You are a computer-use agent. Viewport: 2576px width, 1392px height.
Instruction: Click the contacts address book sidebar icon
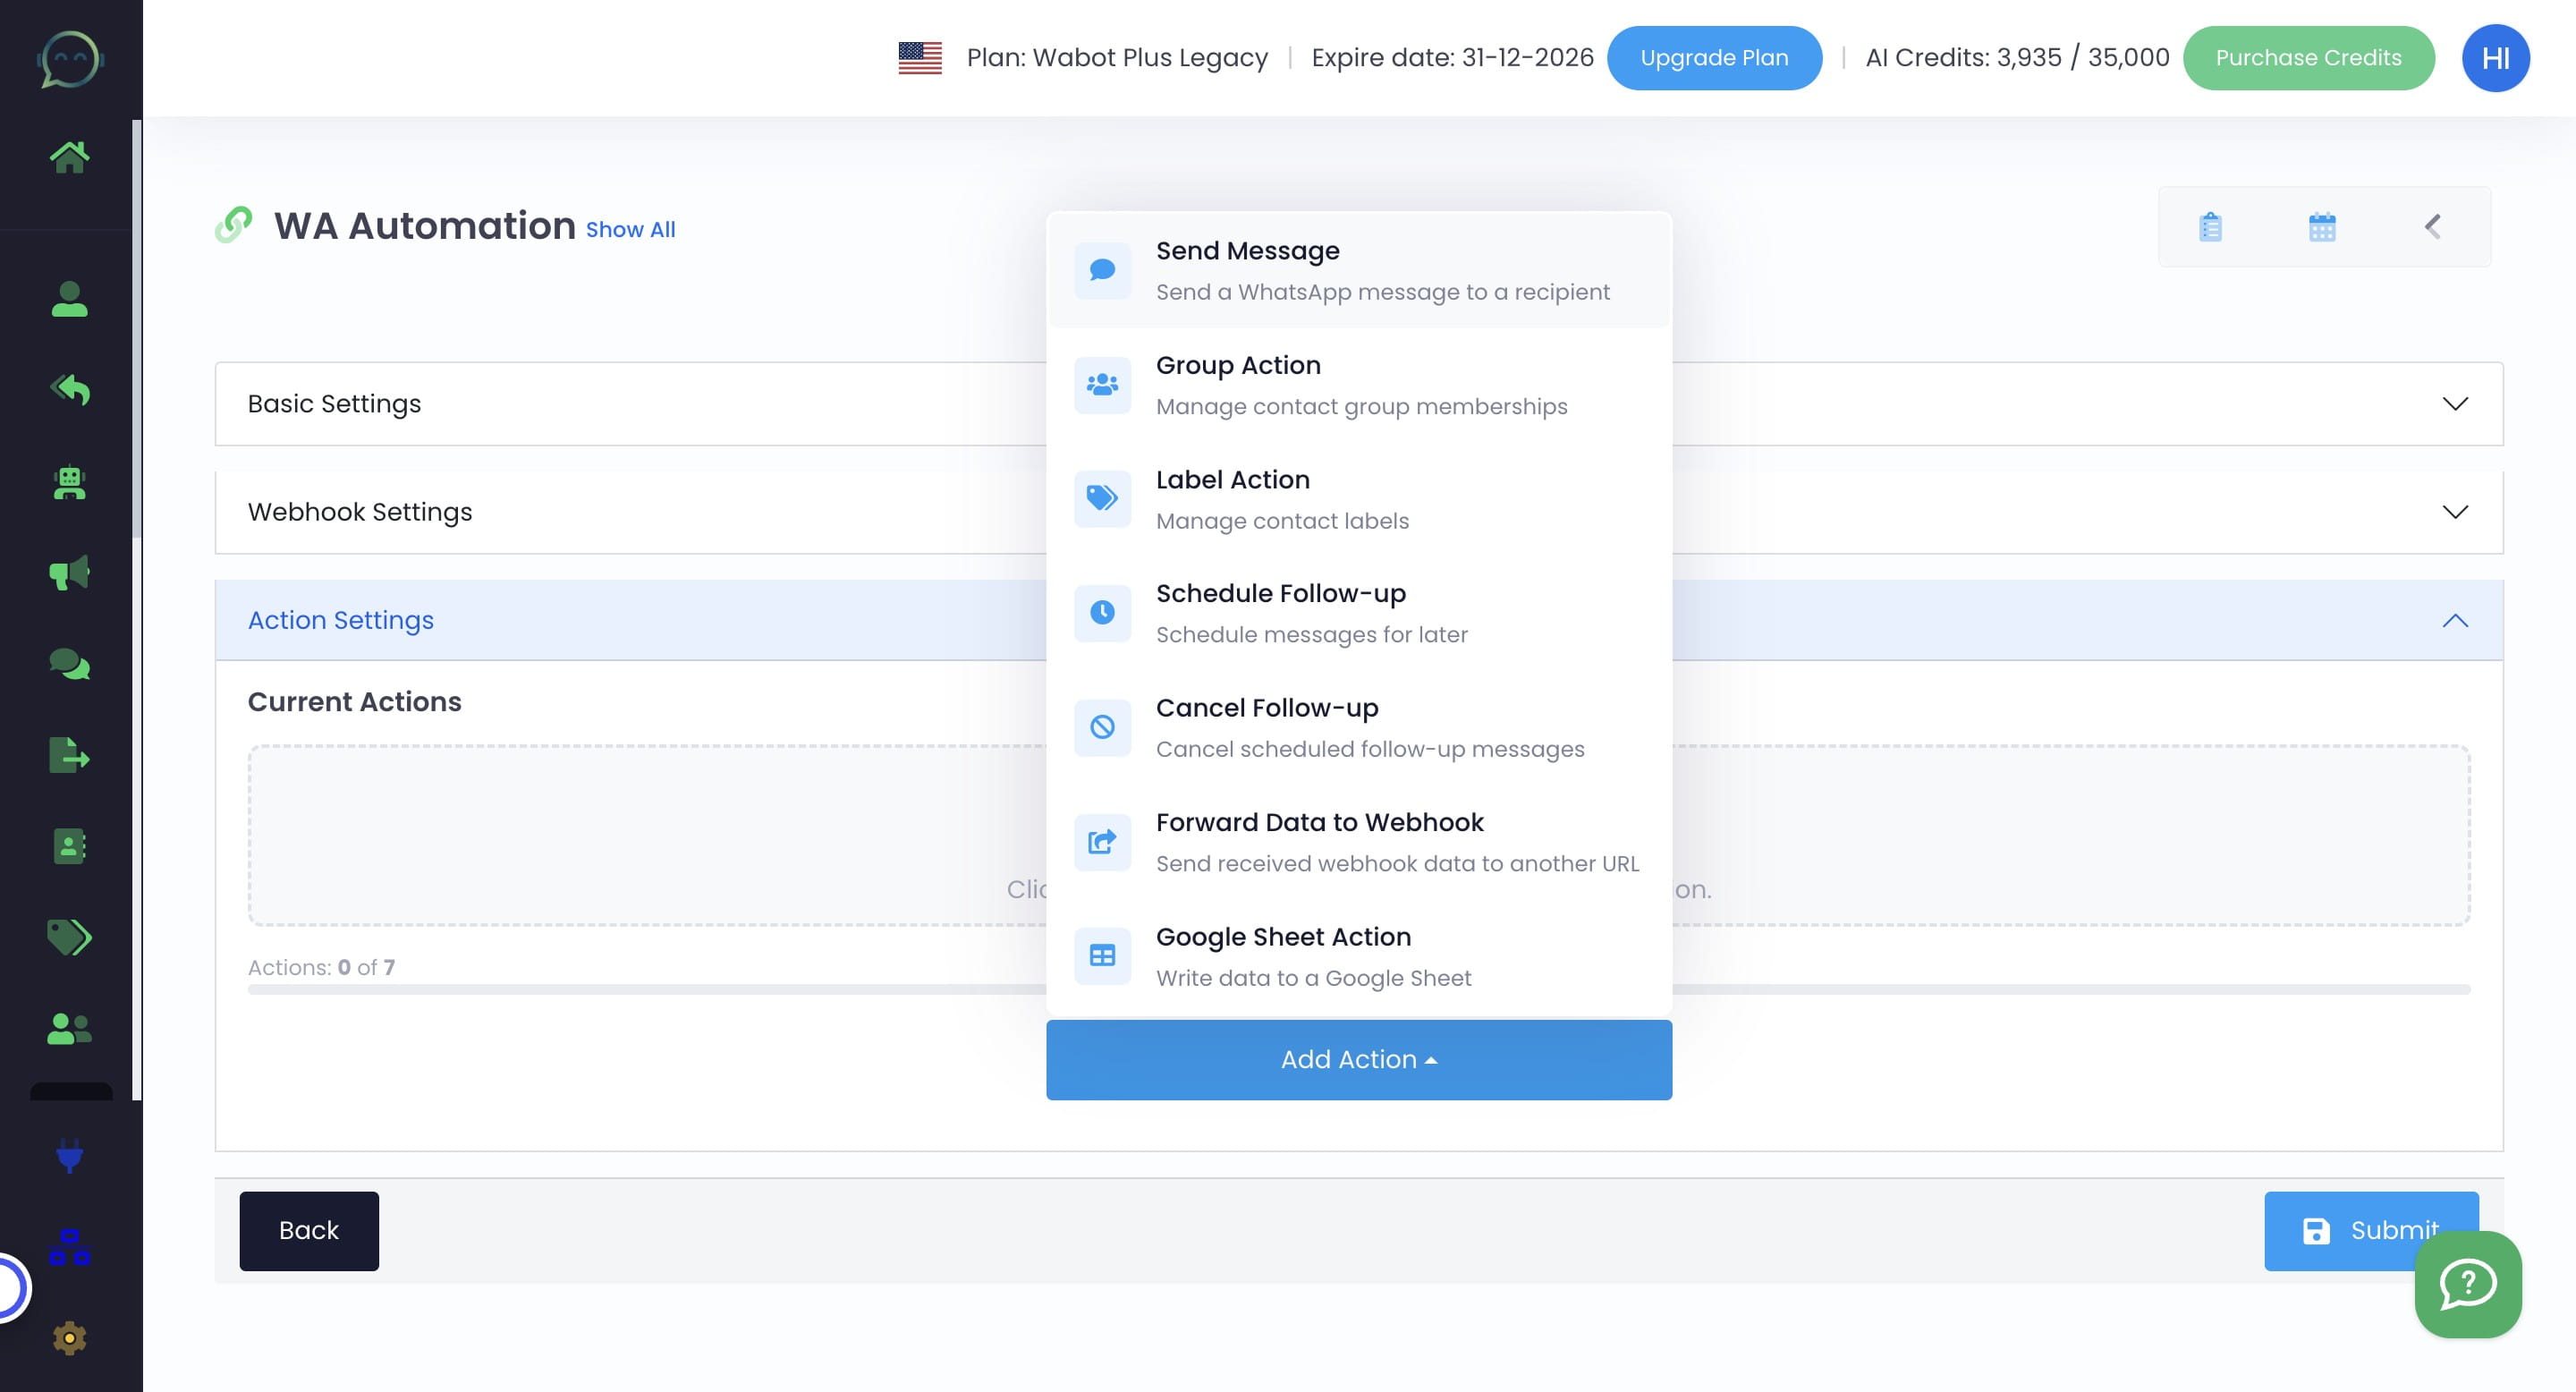(71, 845)
